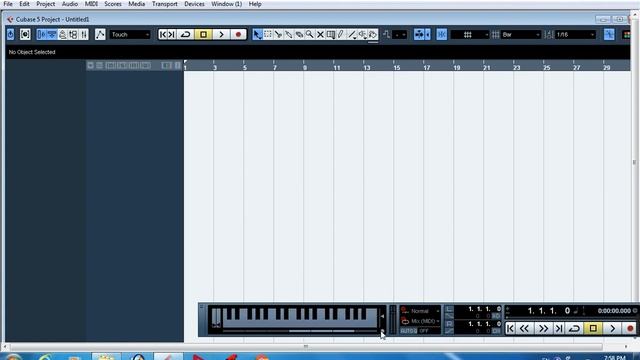Viewport: 640px width, 360px height.
Task: Open the Touch automation mode dropdown
Action: pos(130,35)
